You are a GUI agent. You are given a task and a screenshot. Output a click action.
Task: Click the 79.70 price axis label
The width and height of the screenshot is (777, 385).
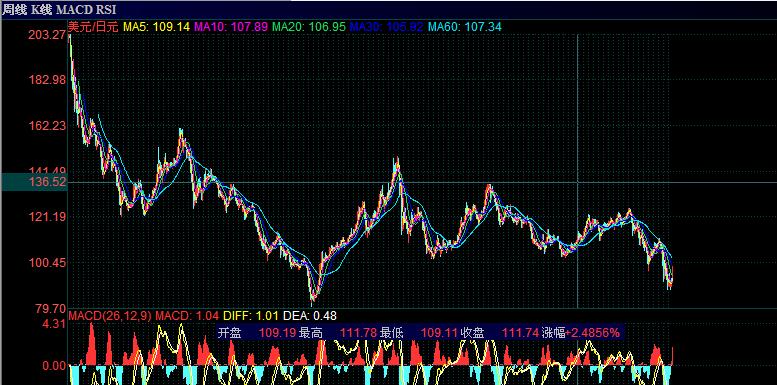point(51,309)
